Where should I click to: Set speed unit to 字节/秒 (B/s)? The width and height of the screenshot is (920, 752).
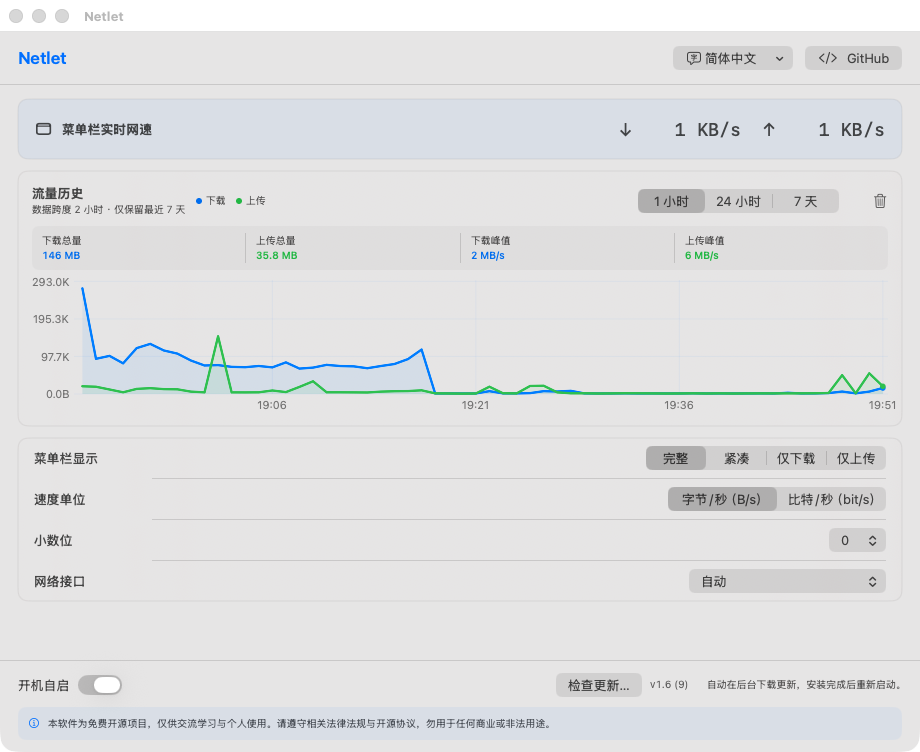pyautogui.click(x=722, y=499)
